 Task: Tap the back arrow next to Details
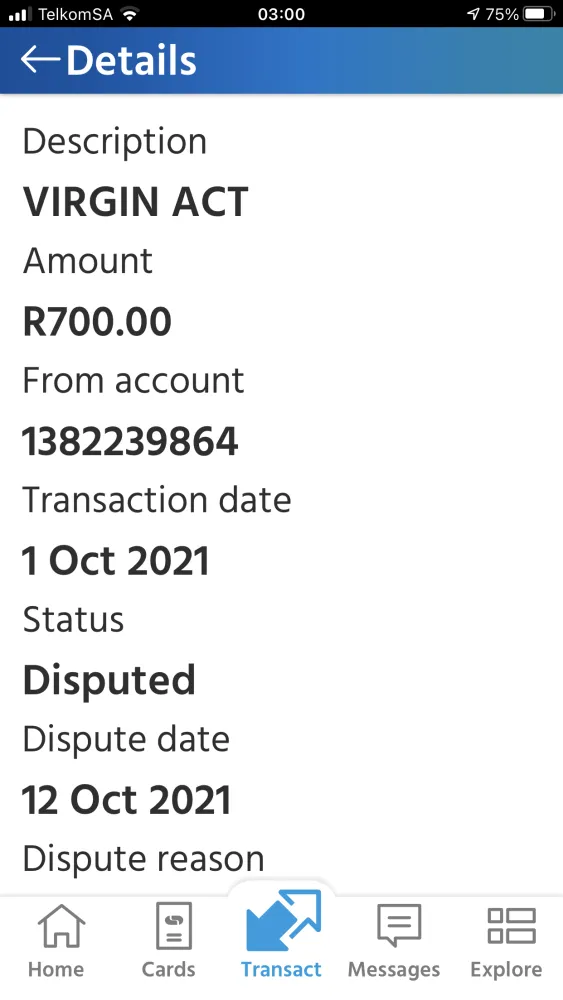(x=40, y=60)
